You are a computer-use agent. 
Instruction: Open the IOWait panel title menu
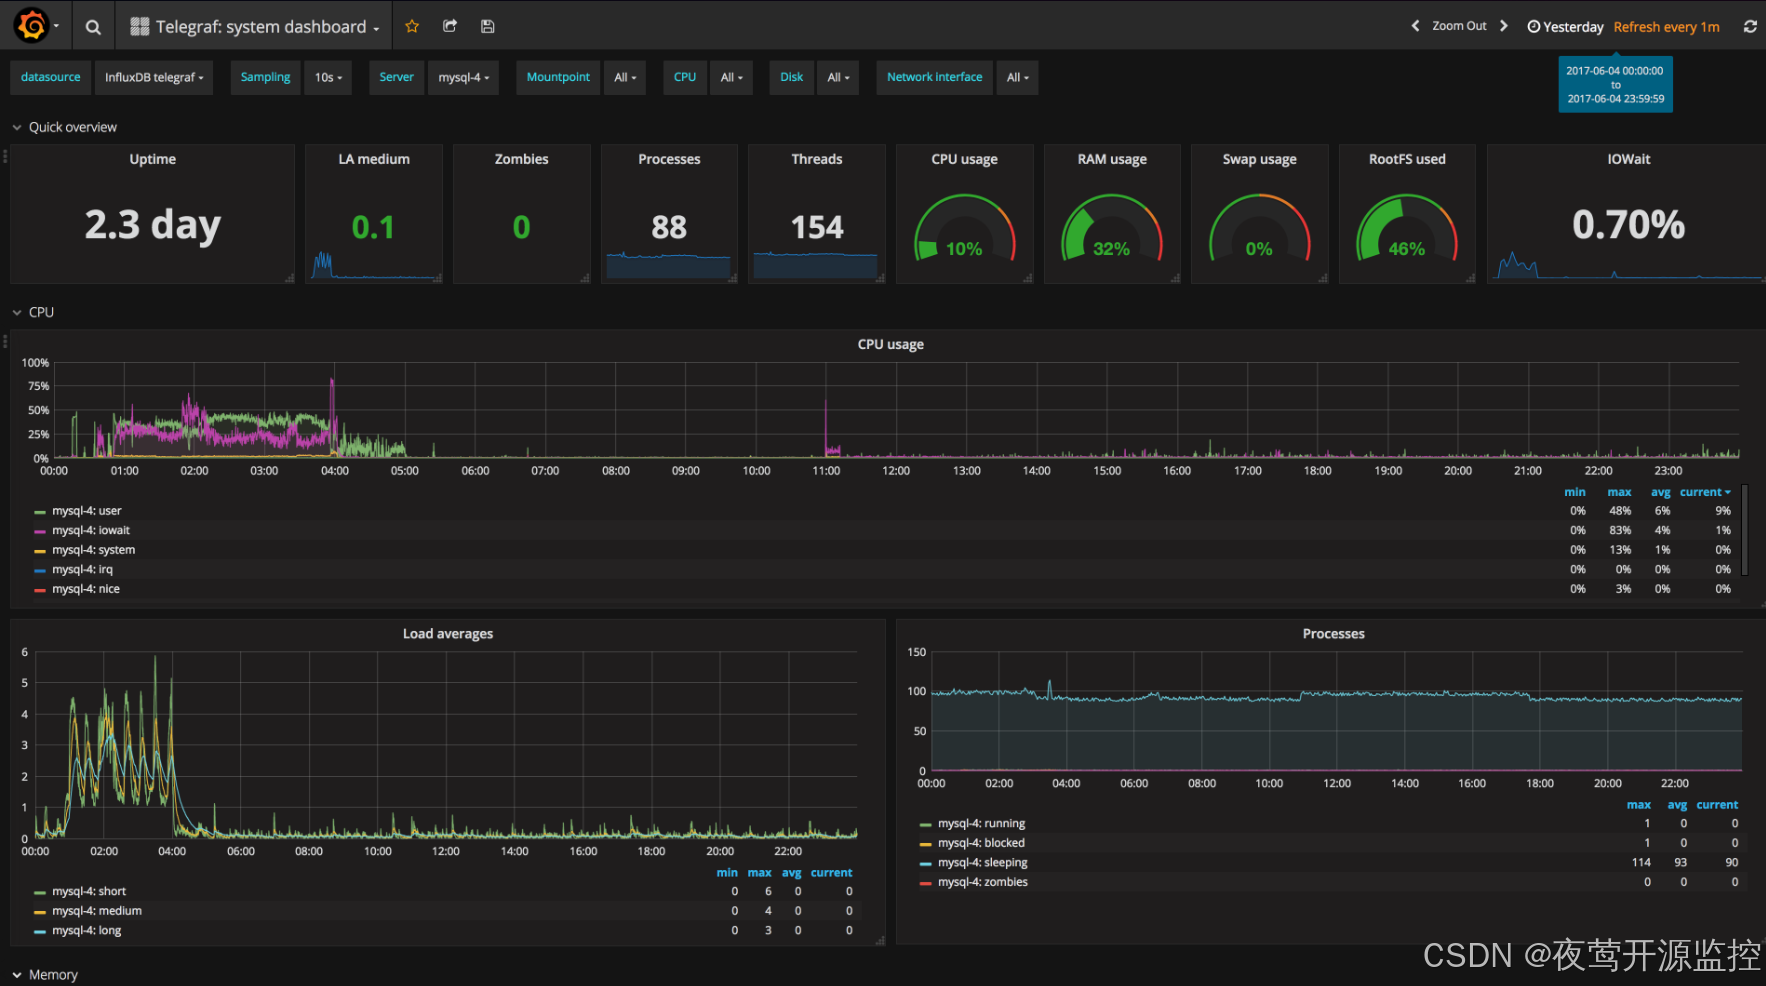pos(1628,159)
